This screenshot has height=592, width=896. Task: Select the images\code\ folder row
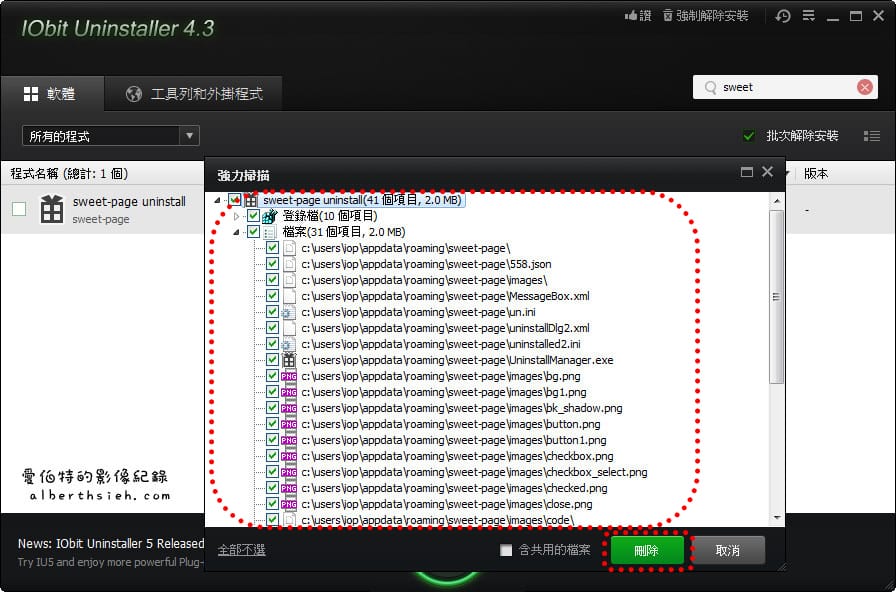pos(438,520)
